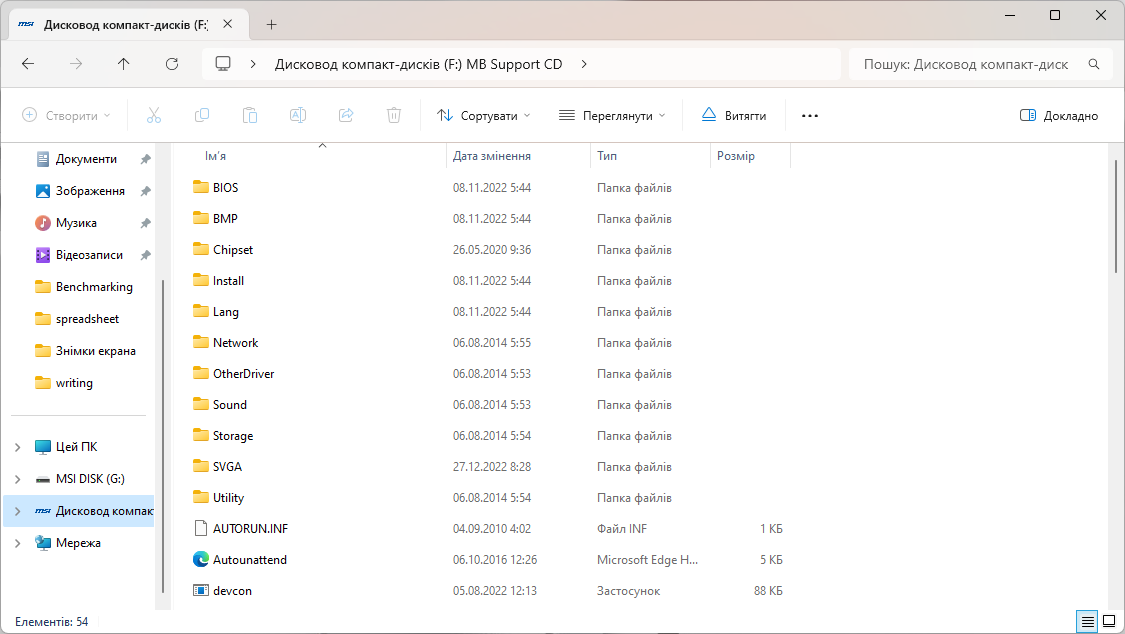Select the AUTORUN.INF file icon
Screen dimensions: 1125x634
click(201, 529)
